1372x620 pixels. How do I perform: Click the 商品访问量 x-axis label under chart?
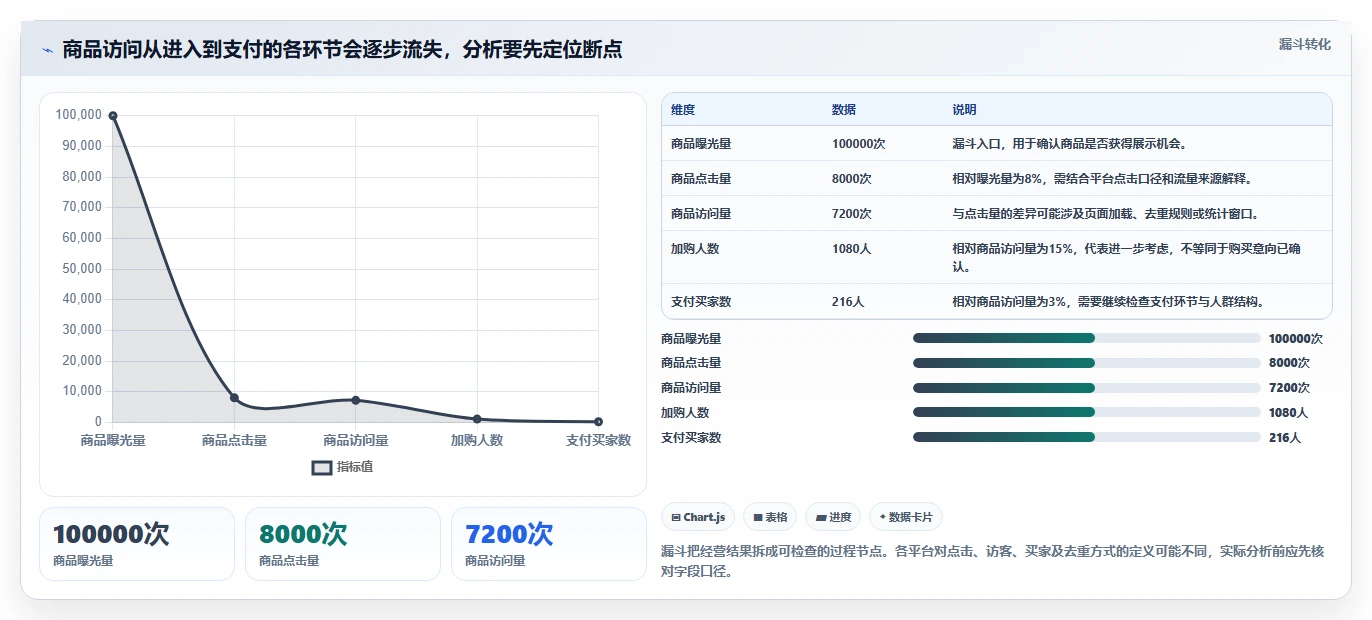[356, 440]
